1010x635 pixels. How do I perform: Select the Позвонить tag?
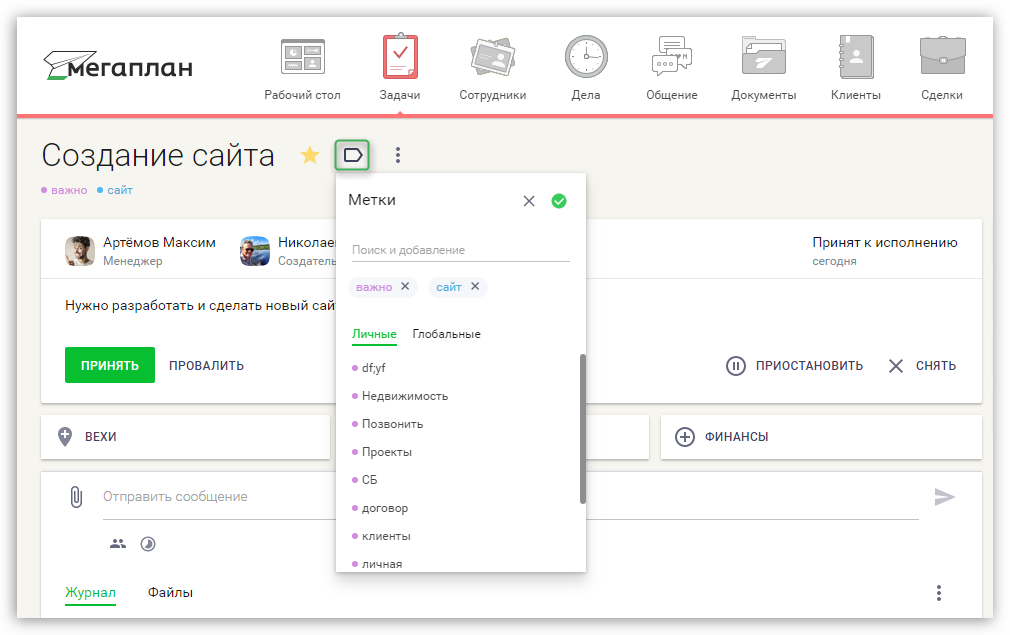coord(388,424)
